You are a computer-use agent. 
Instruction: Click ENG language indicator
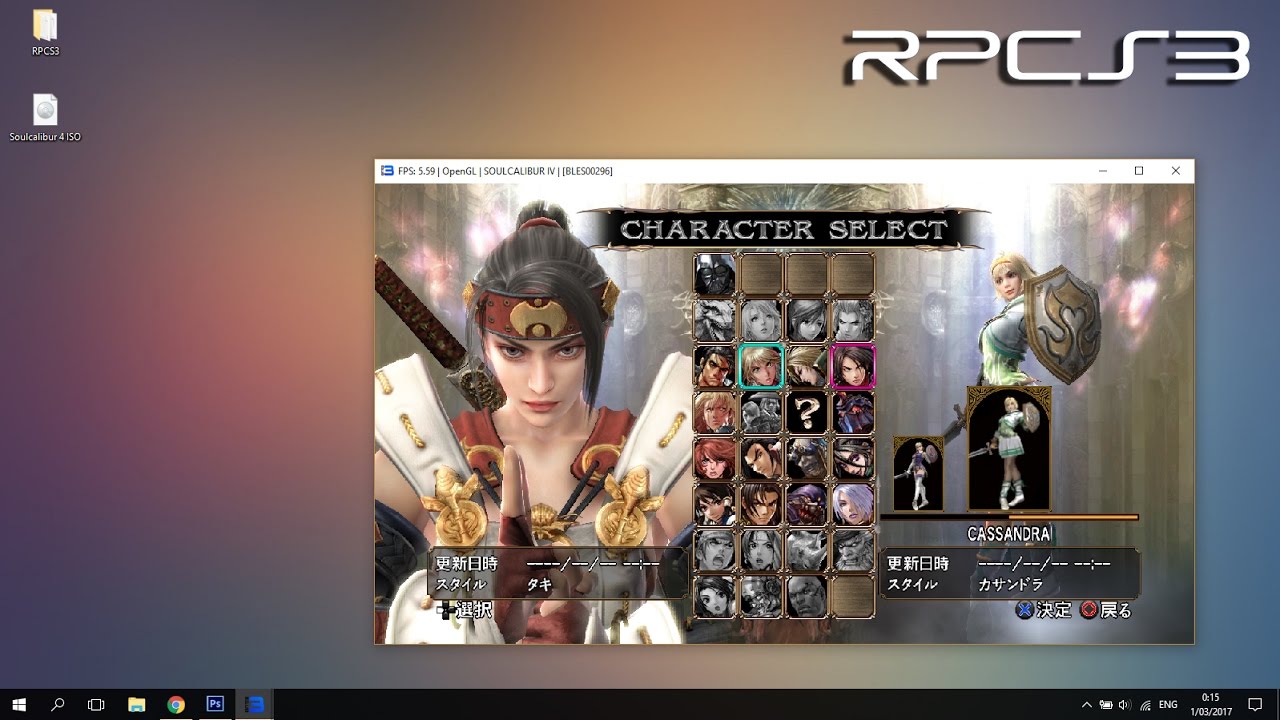click(x=1168, y=704)
